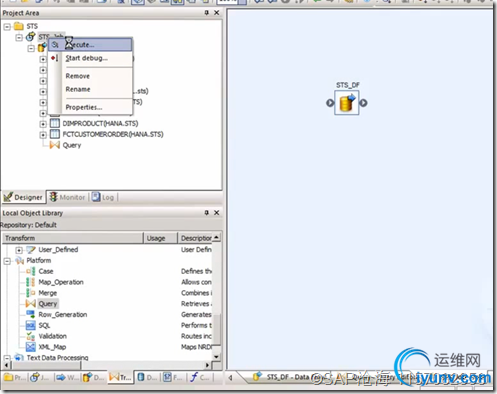This screenshot has height=394, width=497.
Task: Click the STS_Job job icon
Action: coord(30,36)
